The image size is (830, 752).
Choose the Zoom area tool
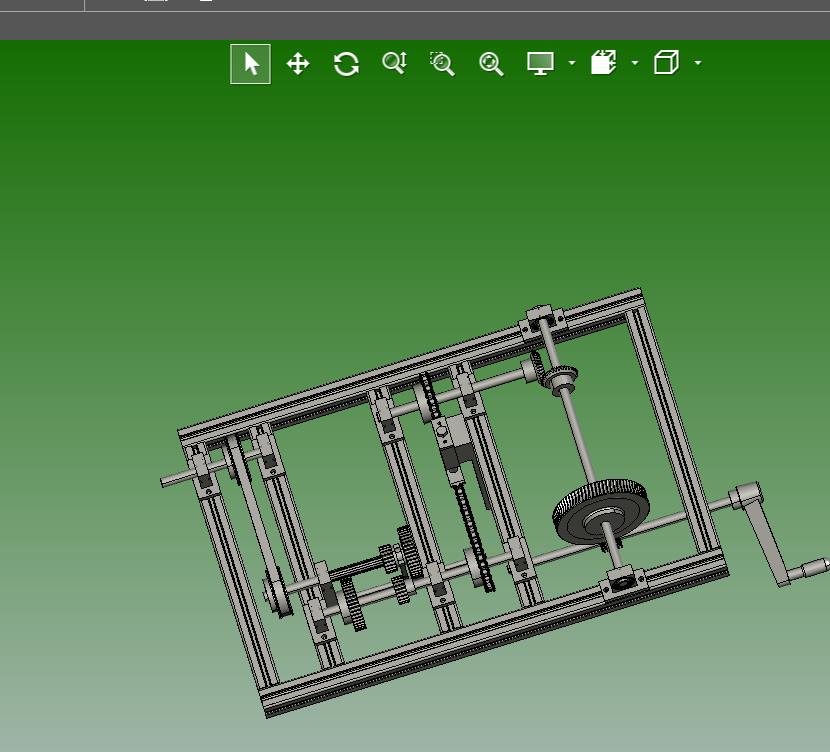pos(443,64)
